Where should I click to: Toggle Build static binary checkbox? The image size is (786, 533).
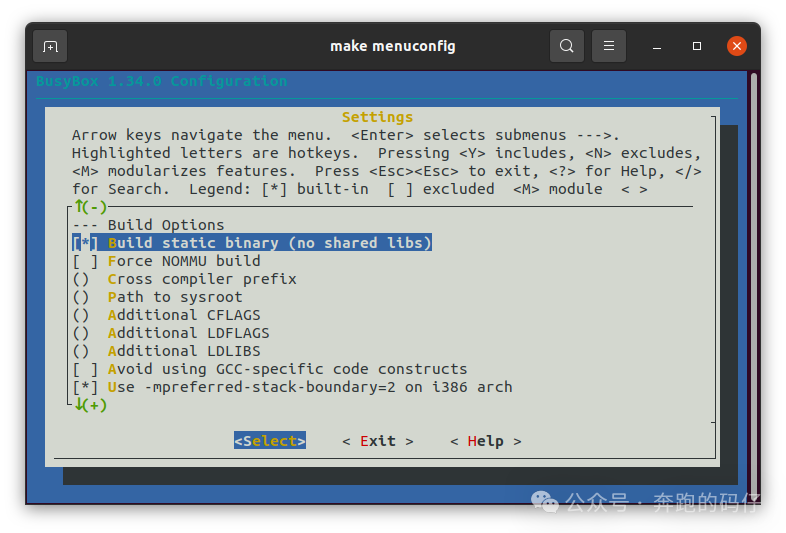(85, 243)
